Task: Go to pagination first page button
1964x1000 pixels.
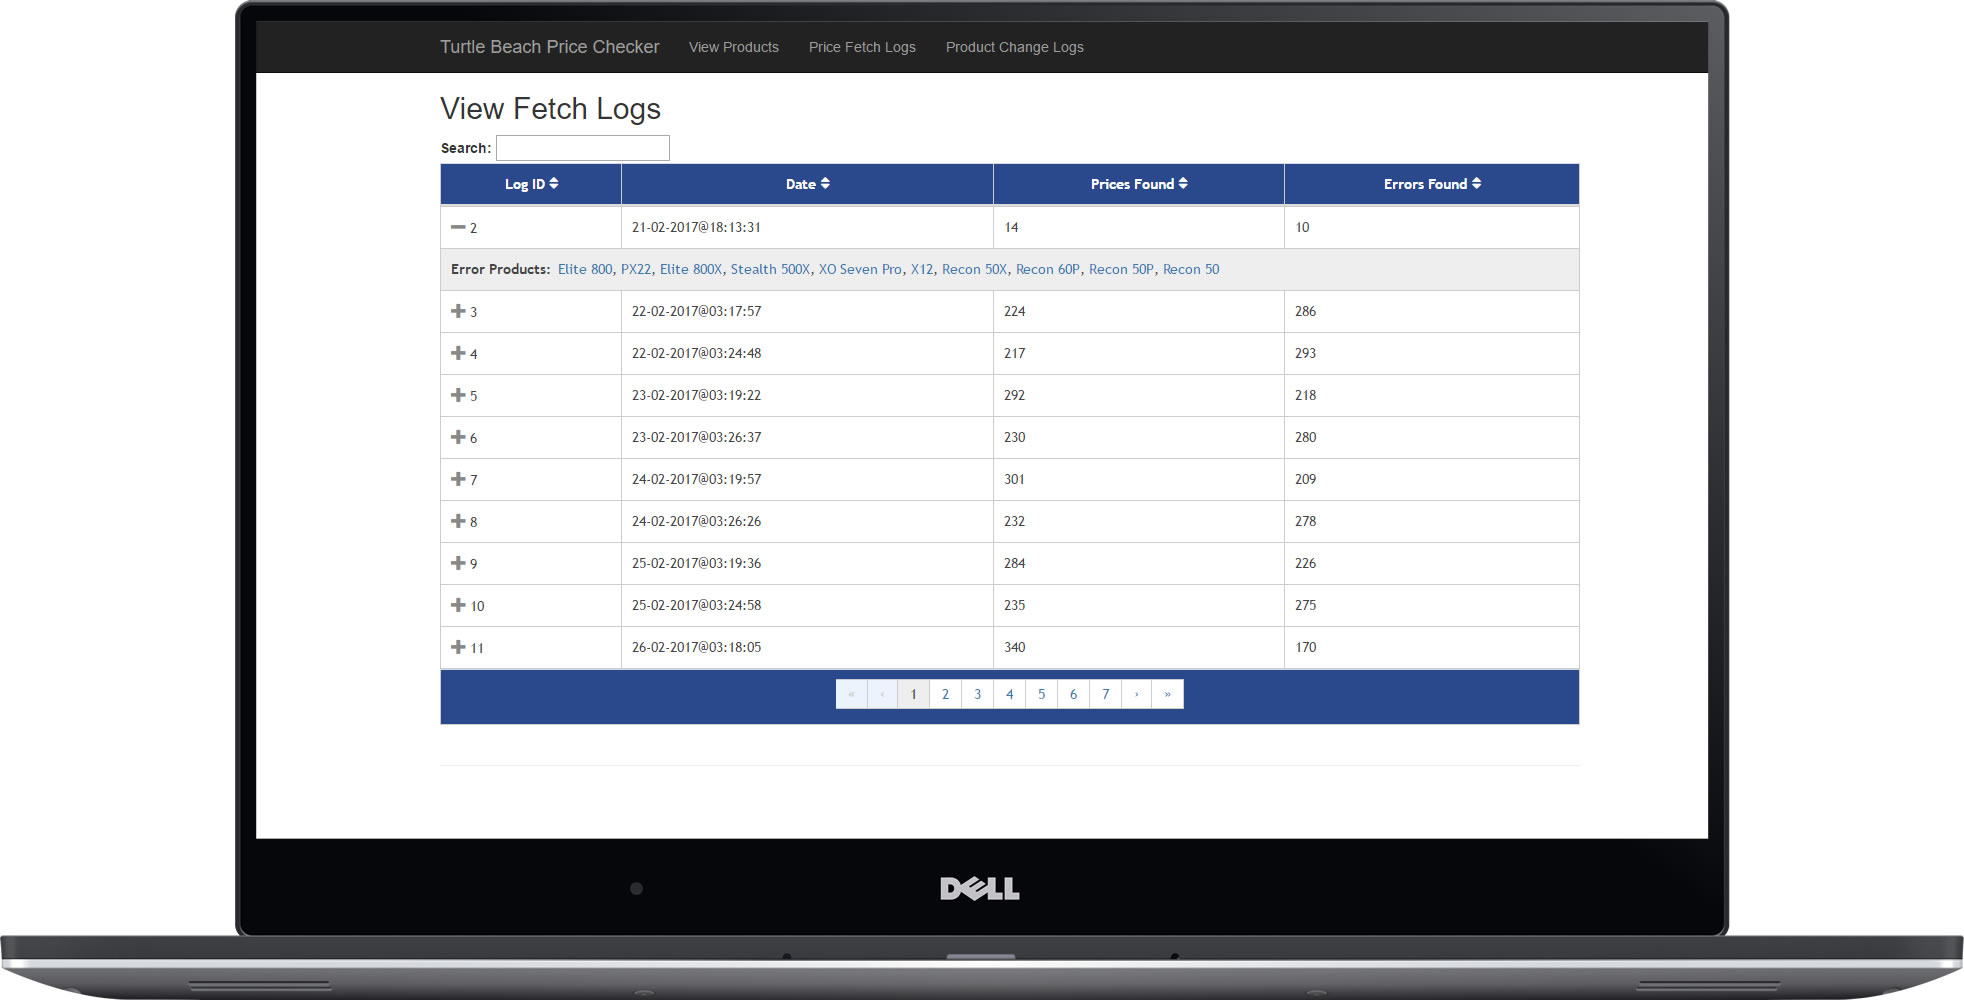Action: click(x=851, y=694)
